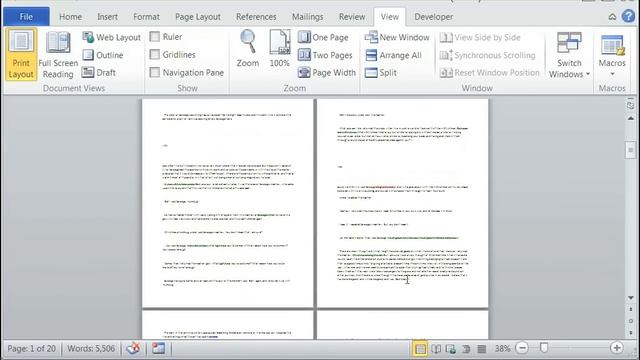
Task: Click Zoom Out minus button
Action: point(522,348)
